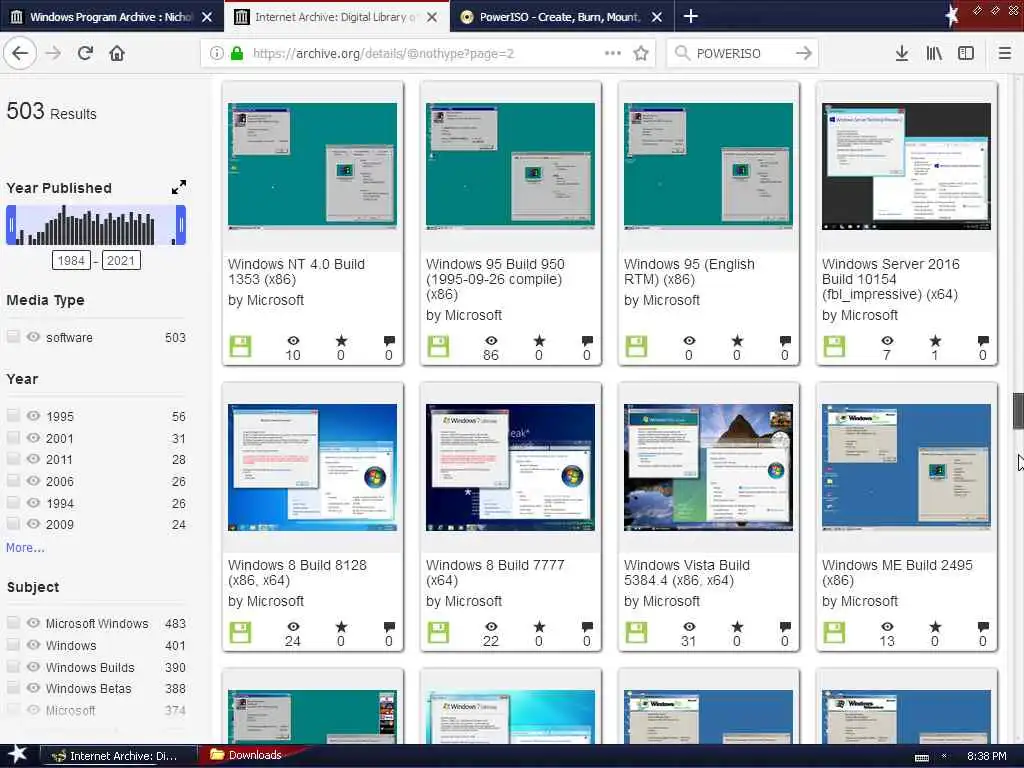
Task: Show site information icon in address bar
Action: pyautogui.click(x=217, y=54)
